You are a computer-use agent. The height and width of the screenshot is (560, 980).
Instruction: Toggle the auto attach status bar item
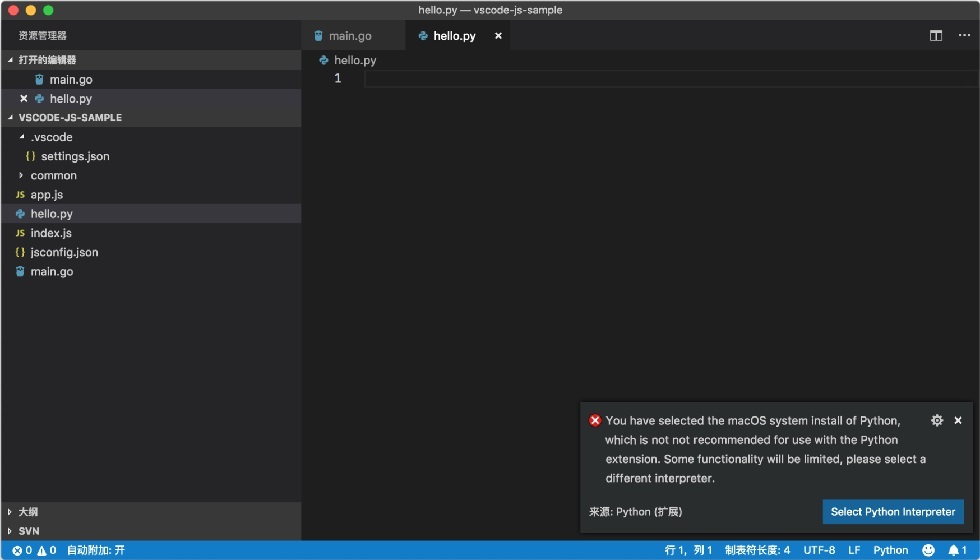[x=96, y=550]
